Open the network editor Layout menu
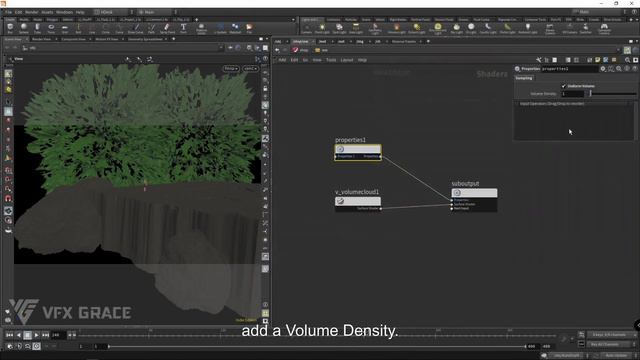This screenshot has width=640, height=360. [x=347, y=60]
